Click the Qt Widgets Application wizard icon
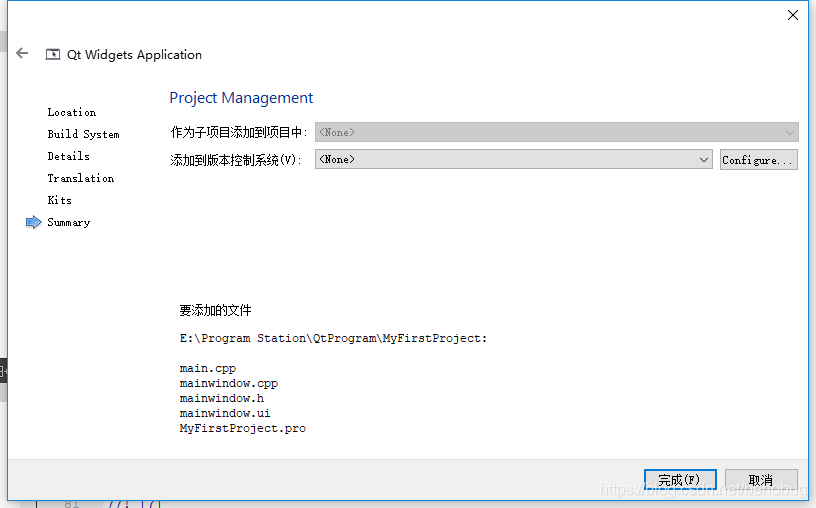Image resolution: width=816 pixels, height=508 pixels. [x=53, y=54]
